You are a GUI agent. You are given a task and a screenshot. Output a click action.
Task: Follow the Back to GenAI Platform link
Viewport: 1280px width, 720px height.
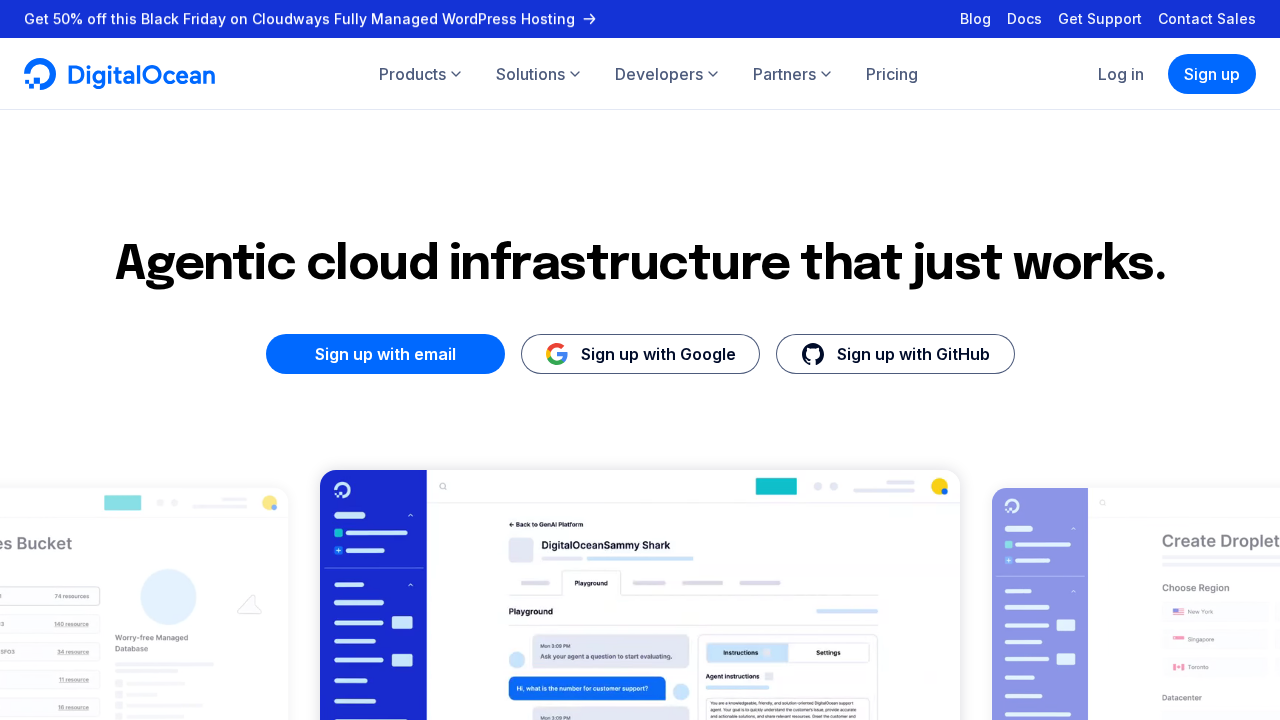click(x=546, y=524)
